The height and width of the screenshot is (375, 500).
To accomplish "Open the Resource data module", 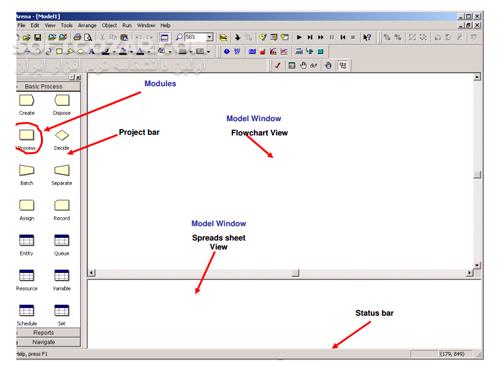I will [27, 275].
